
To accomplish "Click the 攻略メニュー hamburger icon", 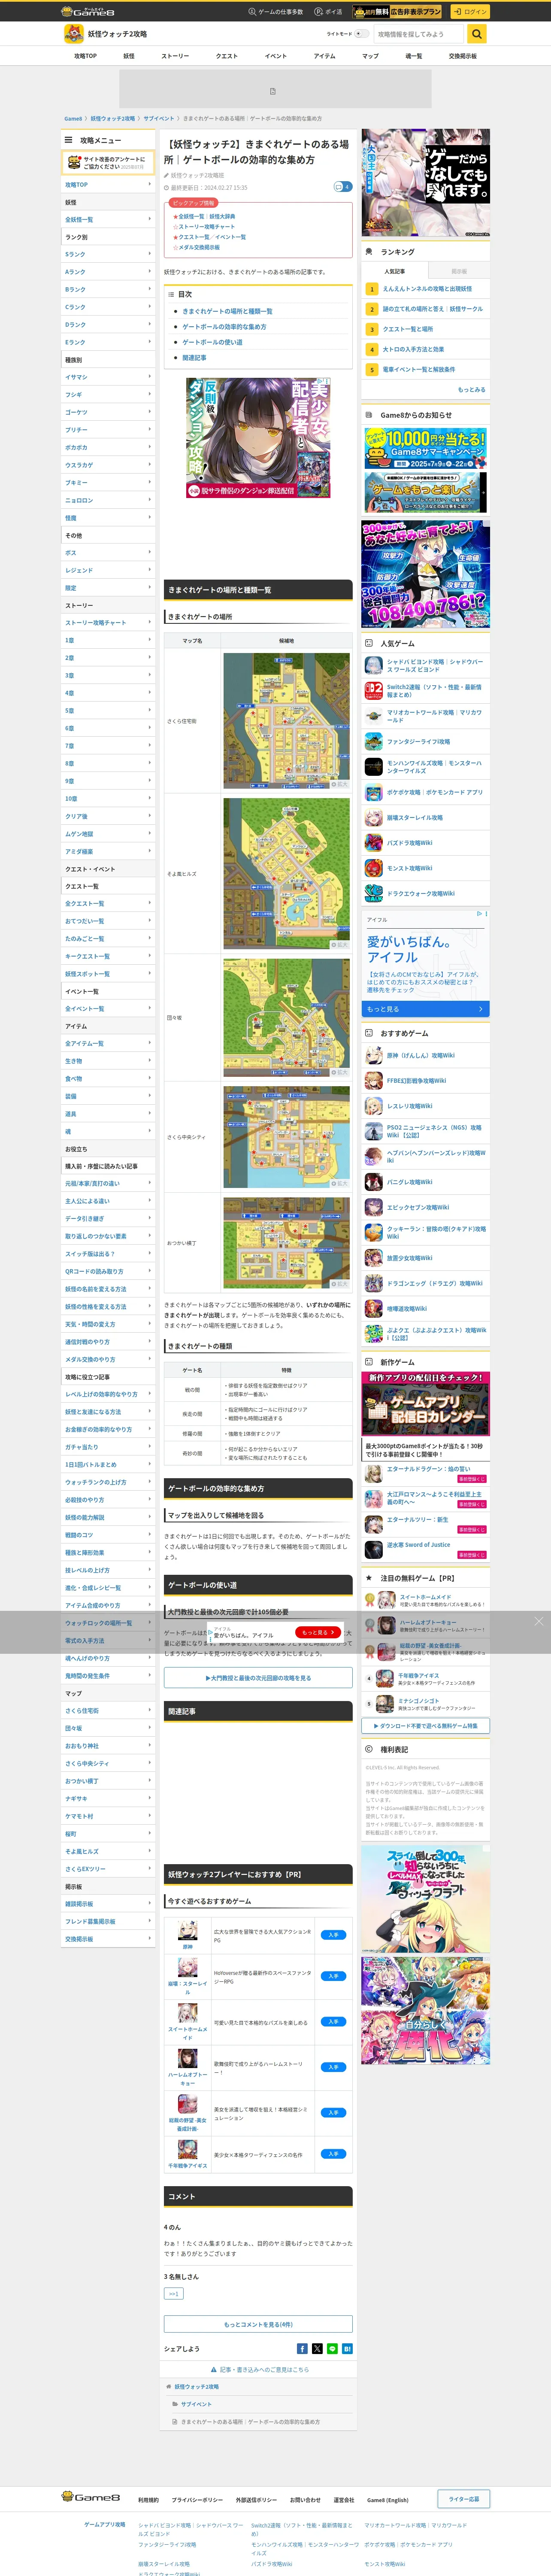I will [69, 140].
